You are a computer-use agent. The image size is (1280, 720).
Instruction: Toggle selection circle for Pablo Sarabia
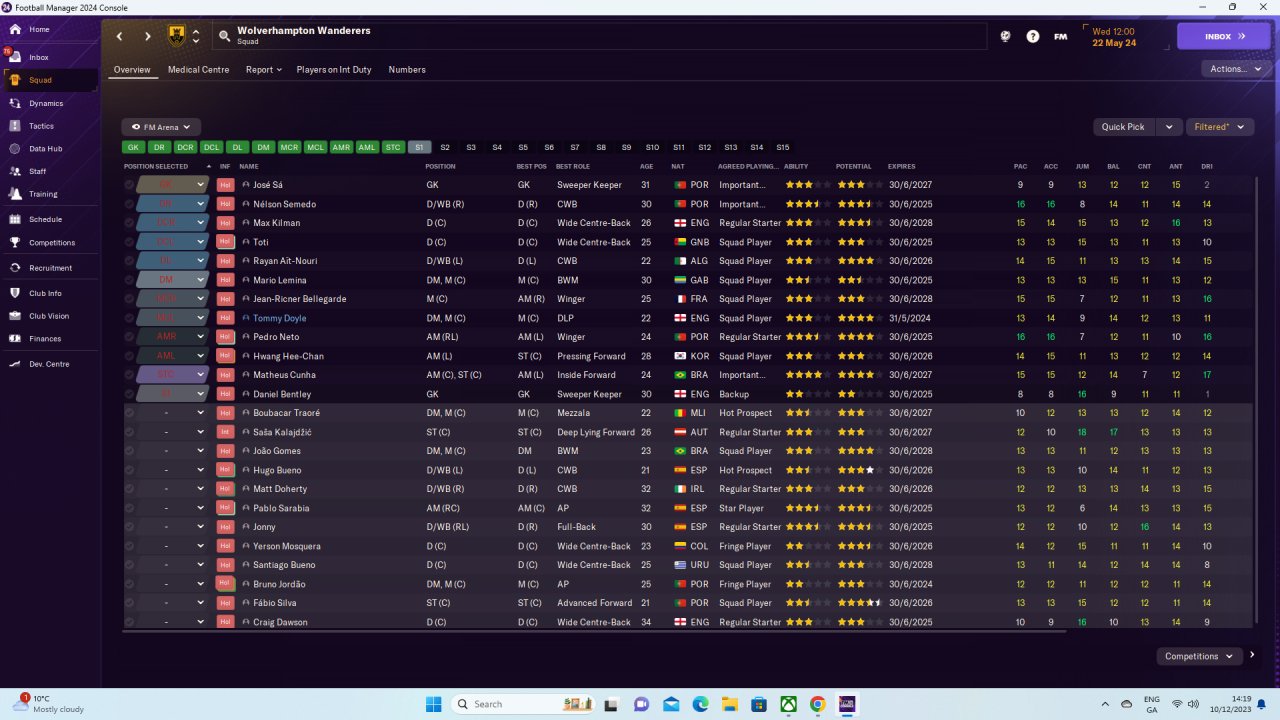tap(129, 508)
